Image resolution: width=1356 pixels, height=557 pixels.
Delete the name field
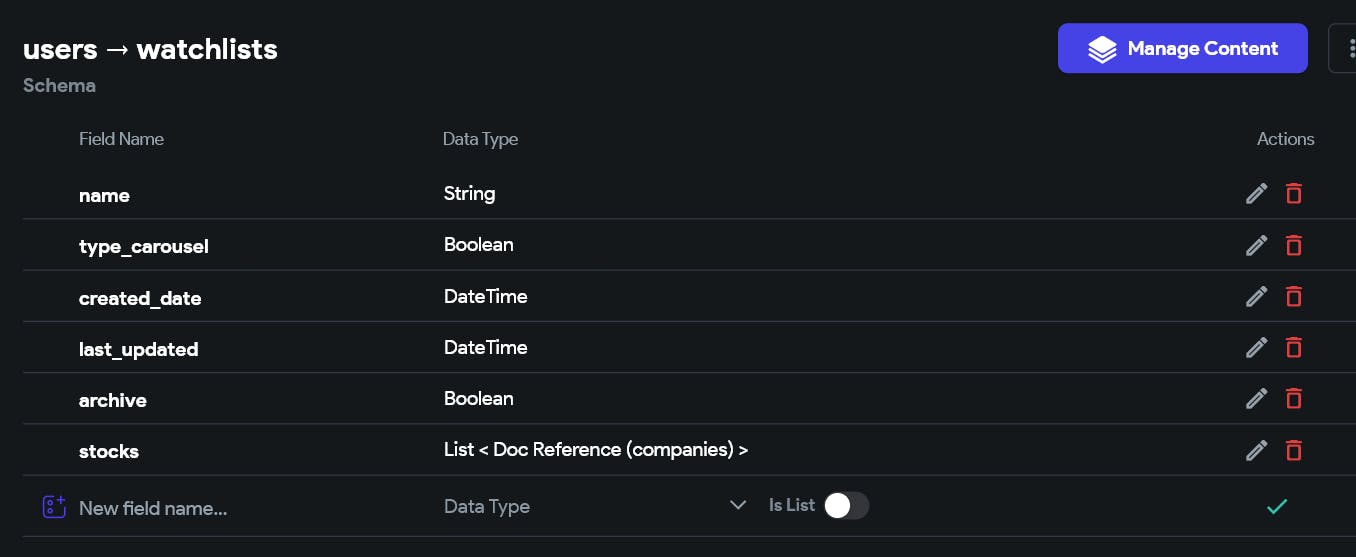[x=1294, y=194]
